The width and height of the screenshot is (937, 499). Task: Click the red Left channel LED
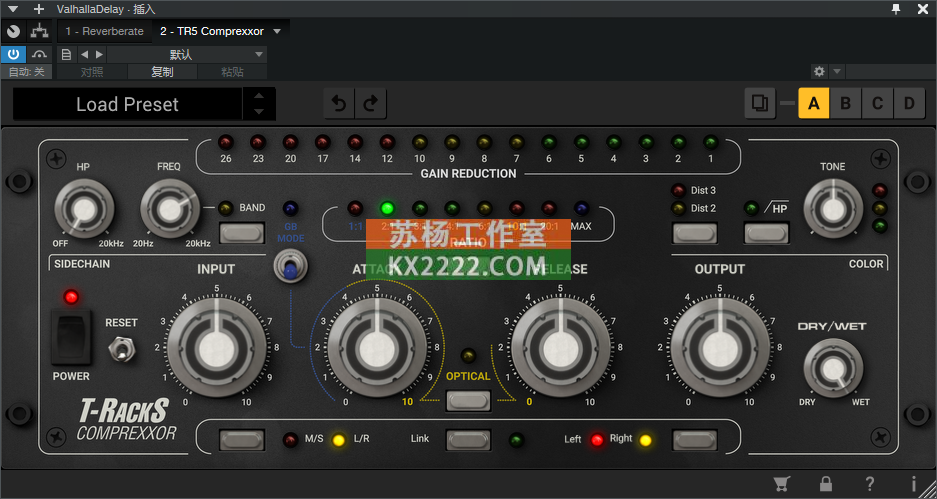click(596, 440)
